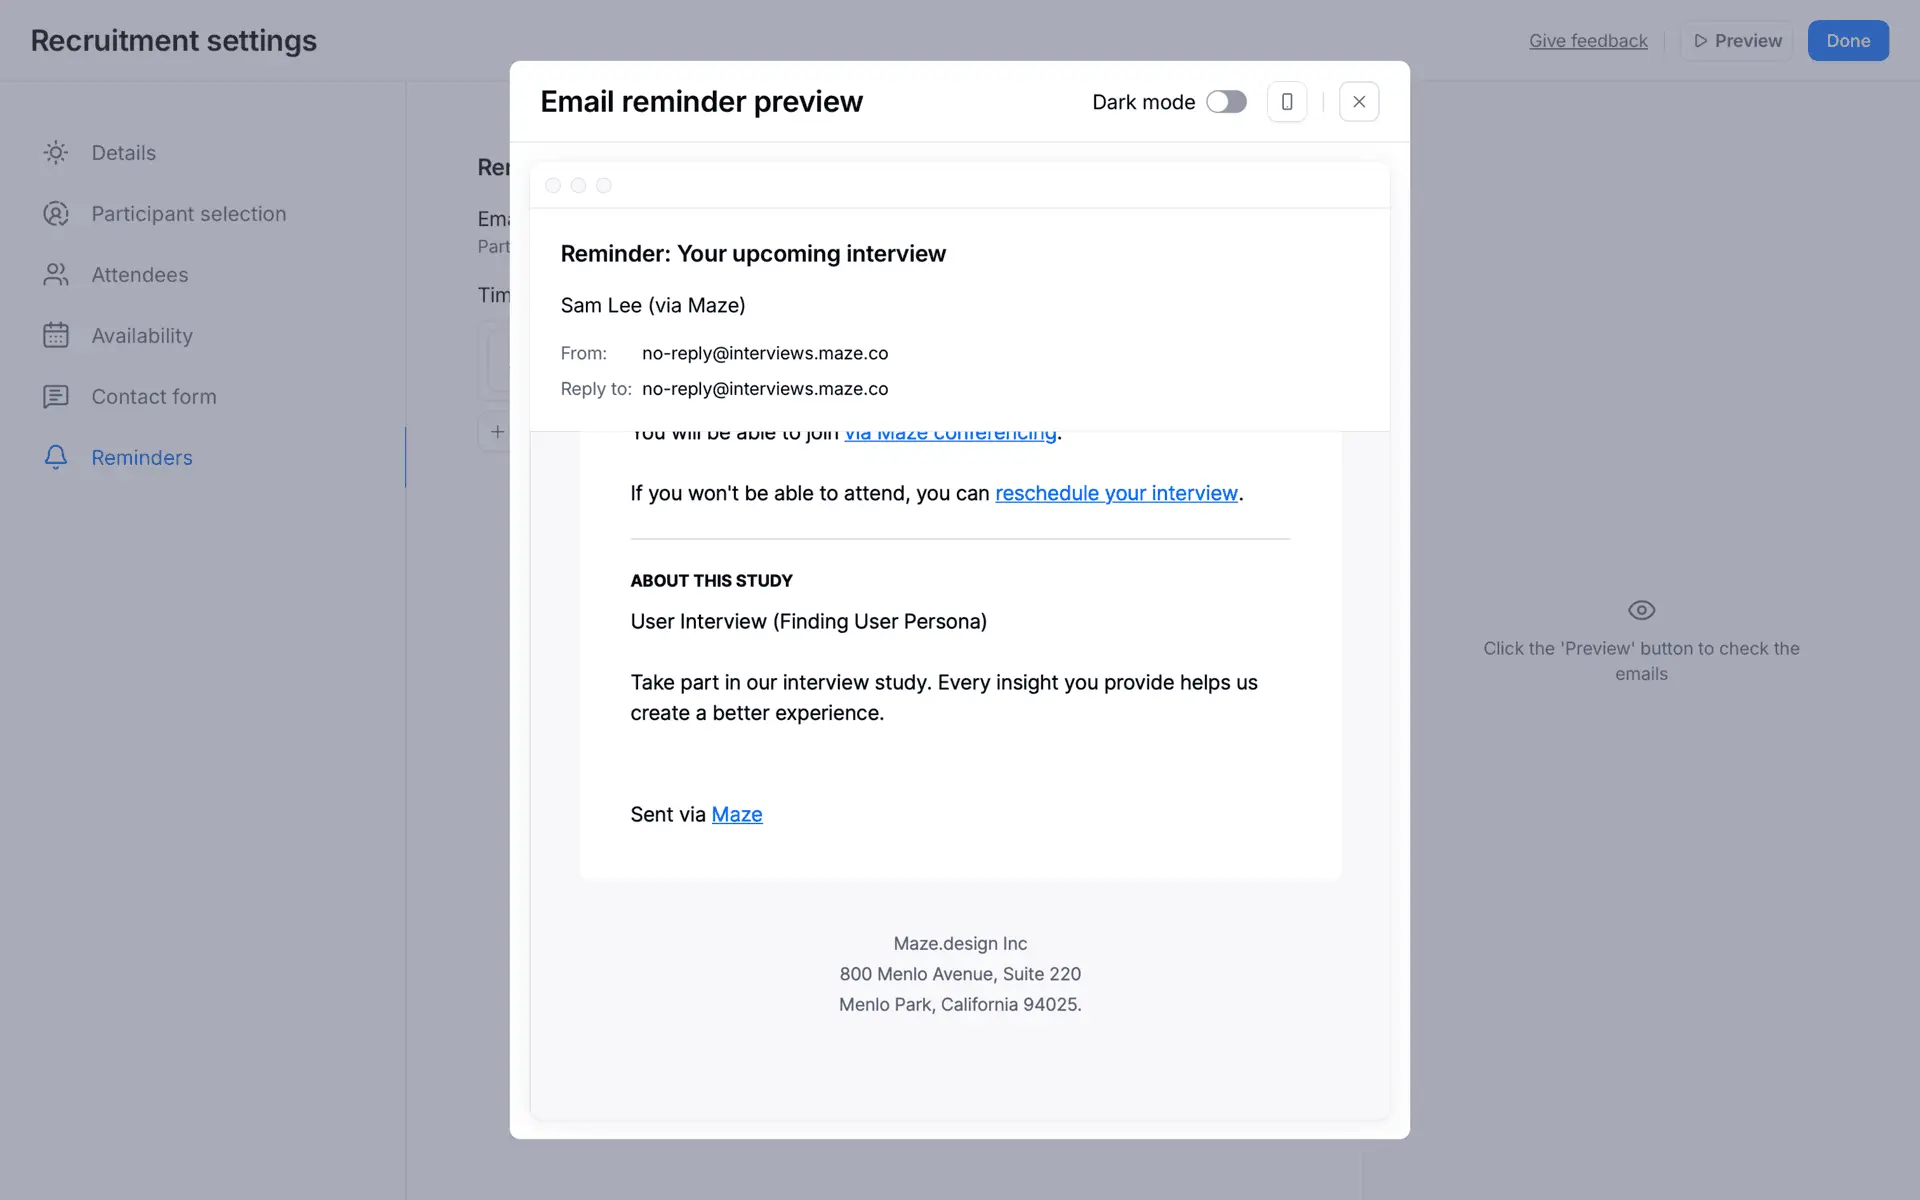
Task: Toggle Dark mode switch on
Action: point(1226,102)
